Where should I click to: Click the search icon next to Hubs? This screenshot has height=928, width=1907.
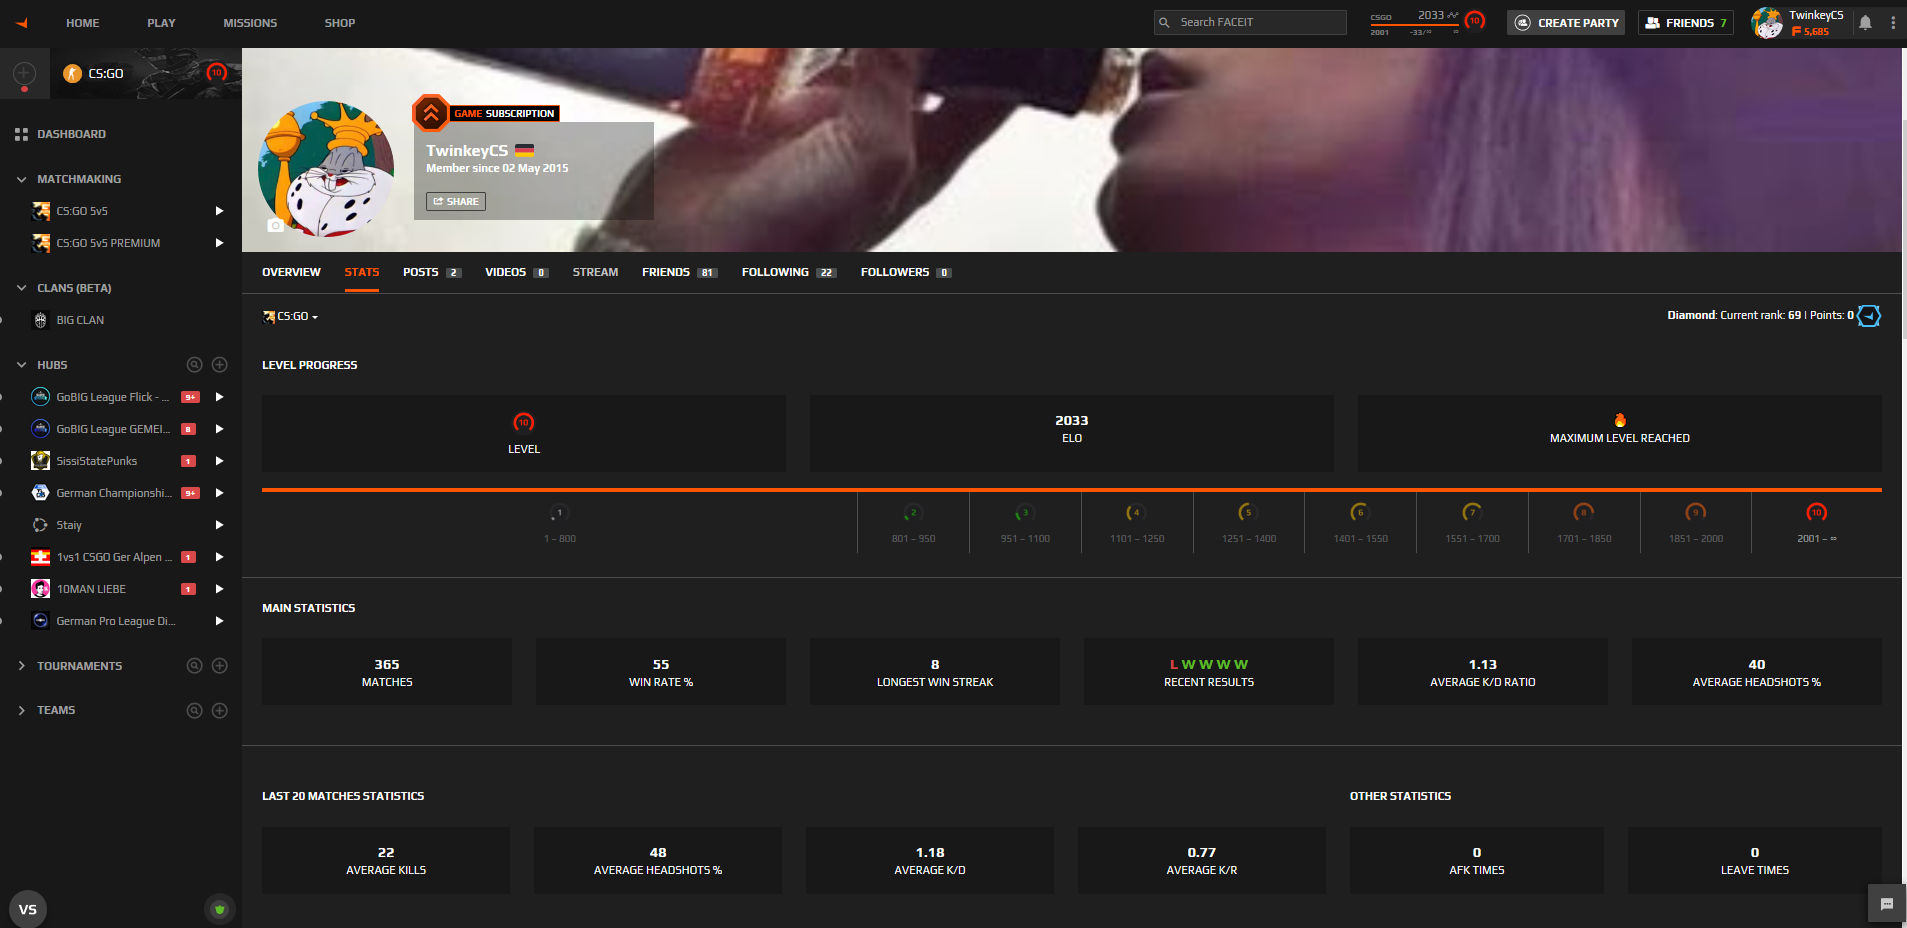(195, 365)
